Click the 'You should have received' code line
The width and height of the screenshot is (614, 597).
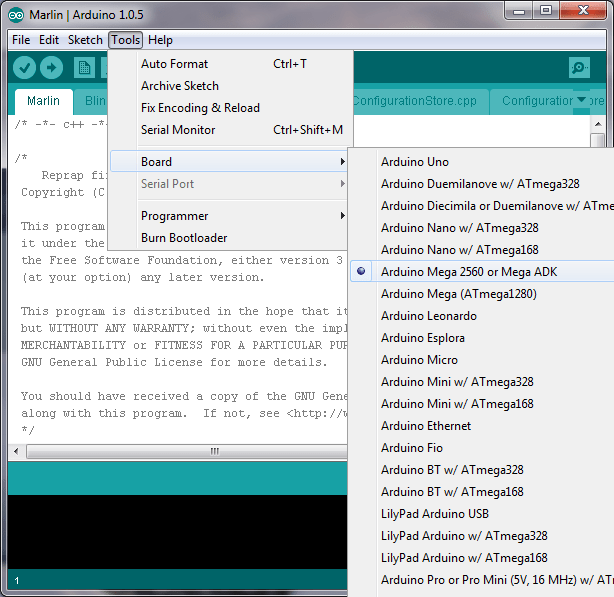click(184, 396)
